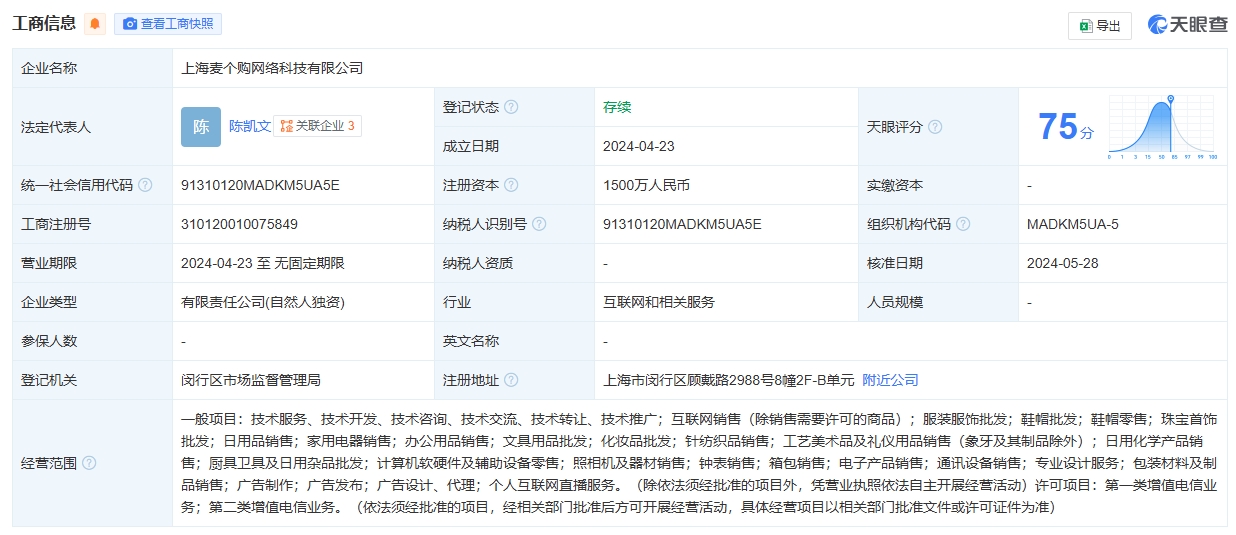
Task: Click help icon beside 注册资本
Action: (x=511, y=185)
